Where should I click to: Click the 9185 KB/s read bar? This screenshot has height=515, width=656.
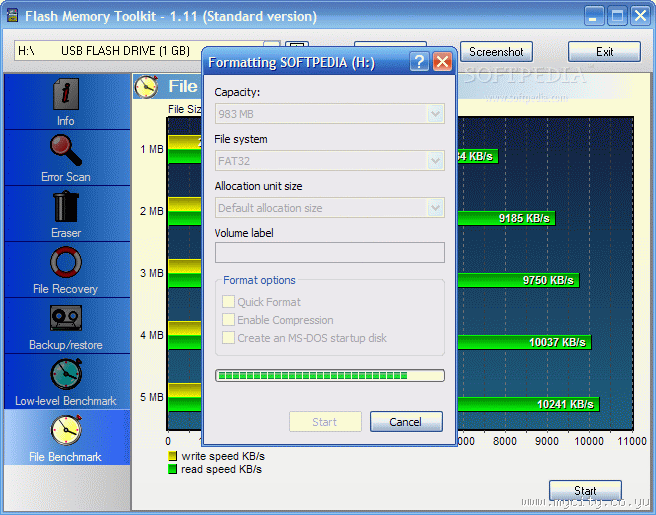point(506,218)
